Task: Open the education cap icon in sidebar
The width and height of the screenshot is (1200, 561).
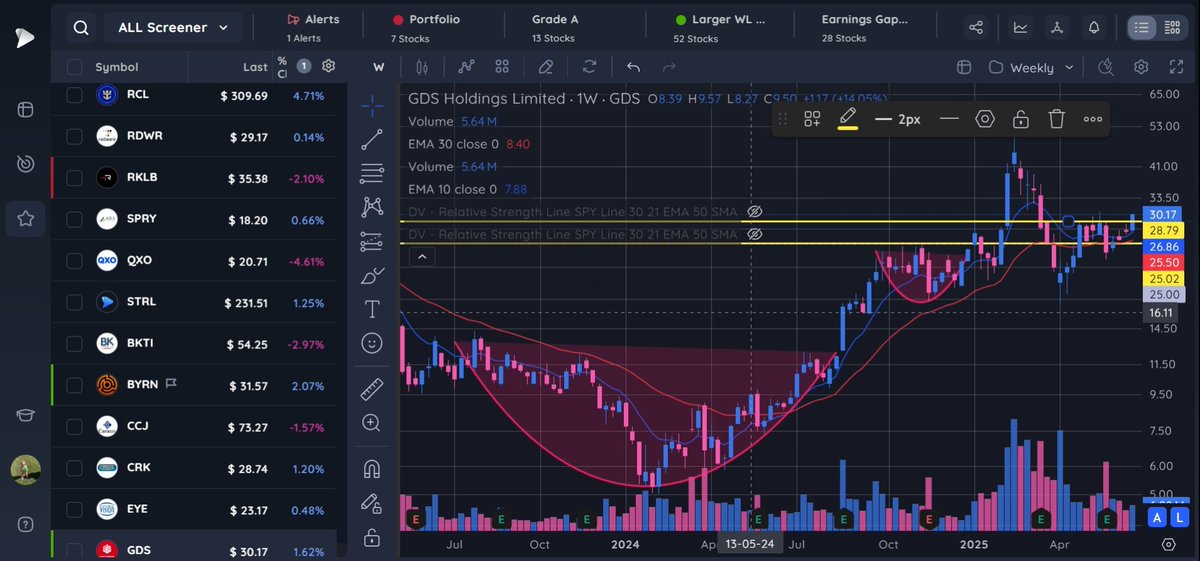Action: [x=25, y=416]
